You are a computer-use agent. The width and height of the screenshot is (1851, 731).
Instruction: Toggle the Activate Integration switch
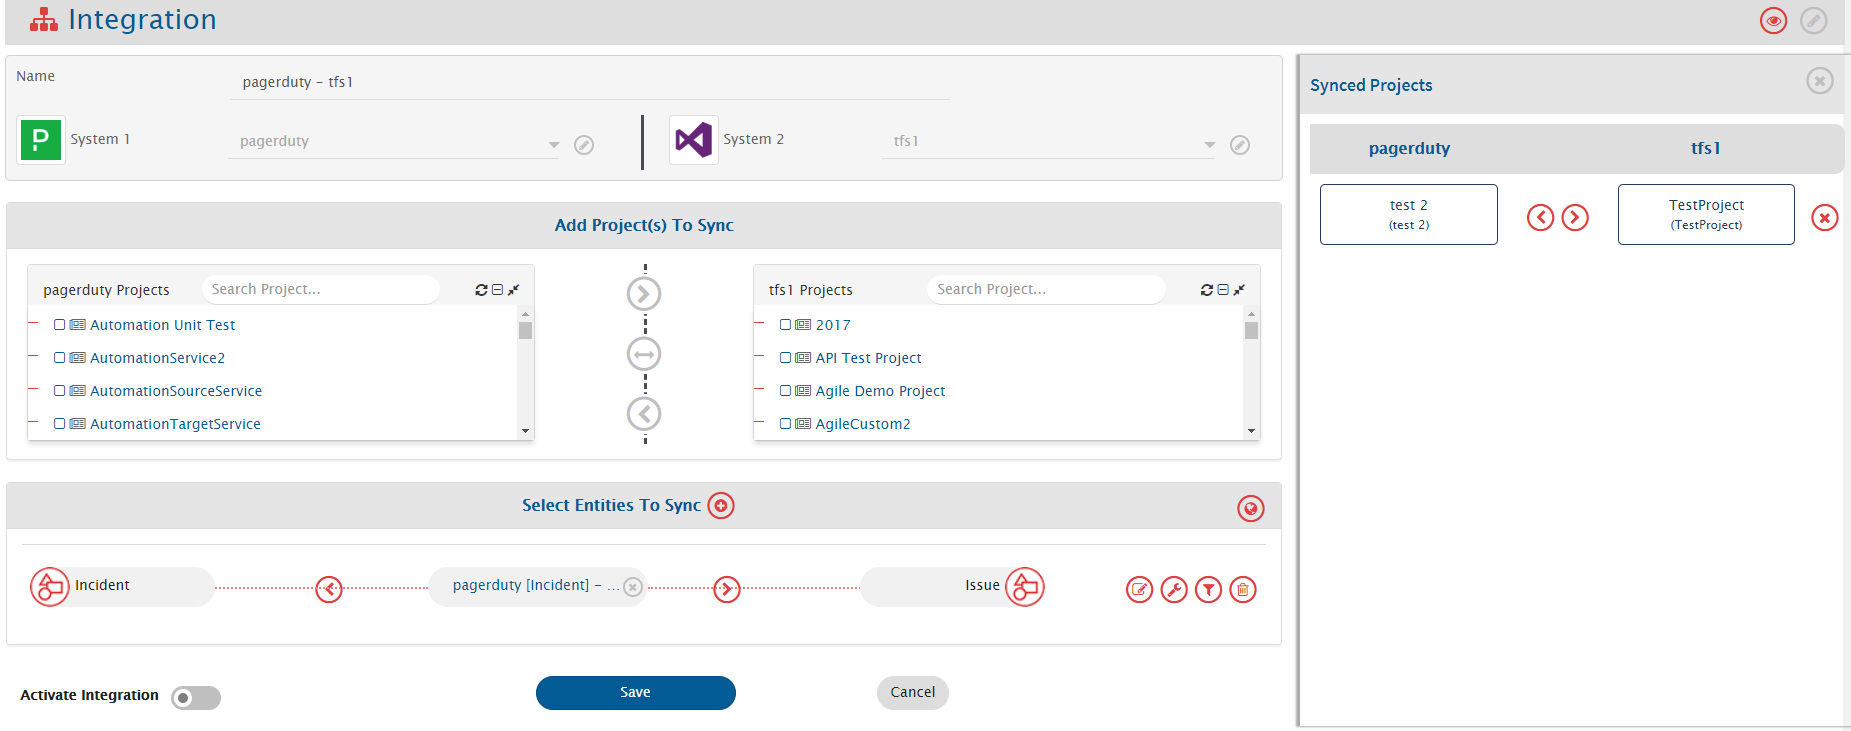click(196, 698)
